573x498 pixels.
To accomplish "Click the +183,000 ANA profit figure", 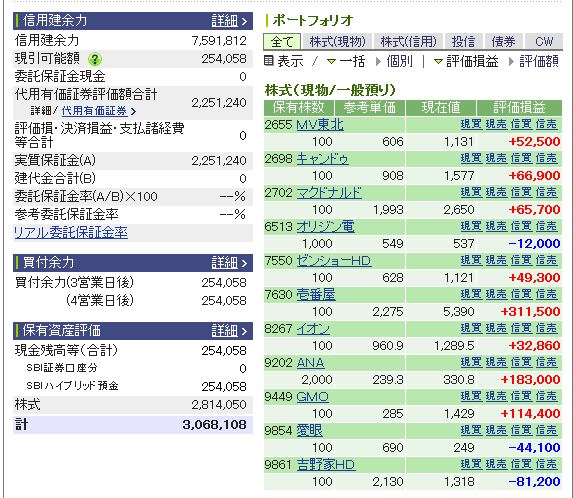I will point(530,380).
